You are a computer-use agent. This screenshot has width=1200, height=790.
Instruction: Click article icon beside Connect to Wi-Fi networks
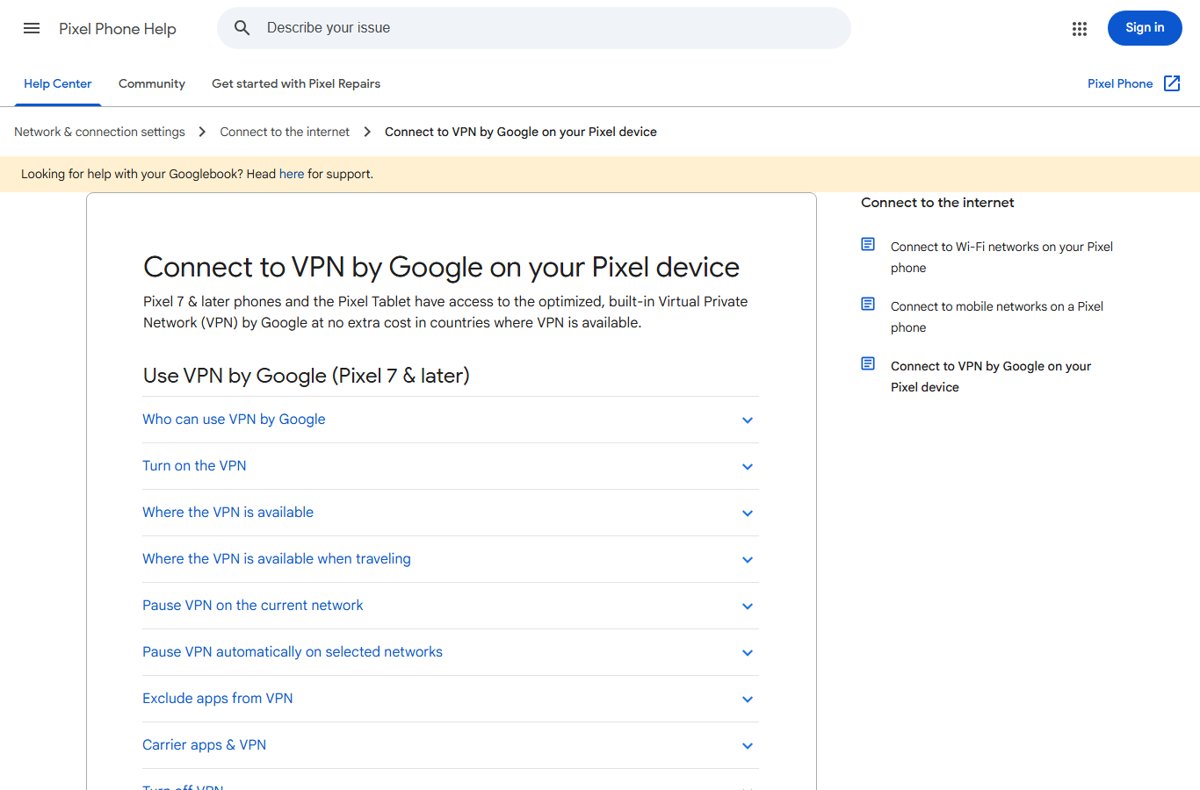tap(868, 244)
